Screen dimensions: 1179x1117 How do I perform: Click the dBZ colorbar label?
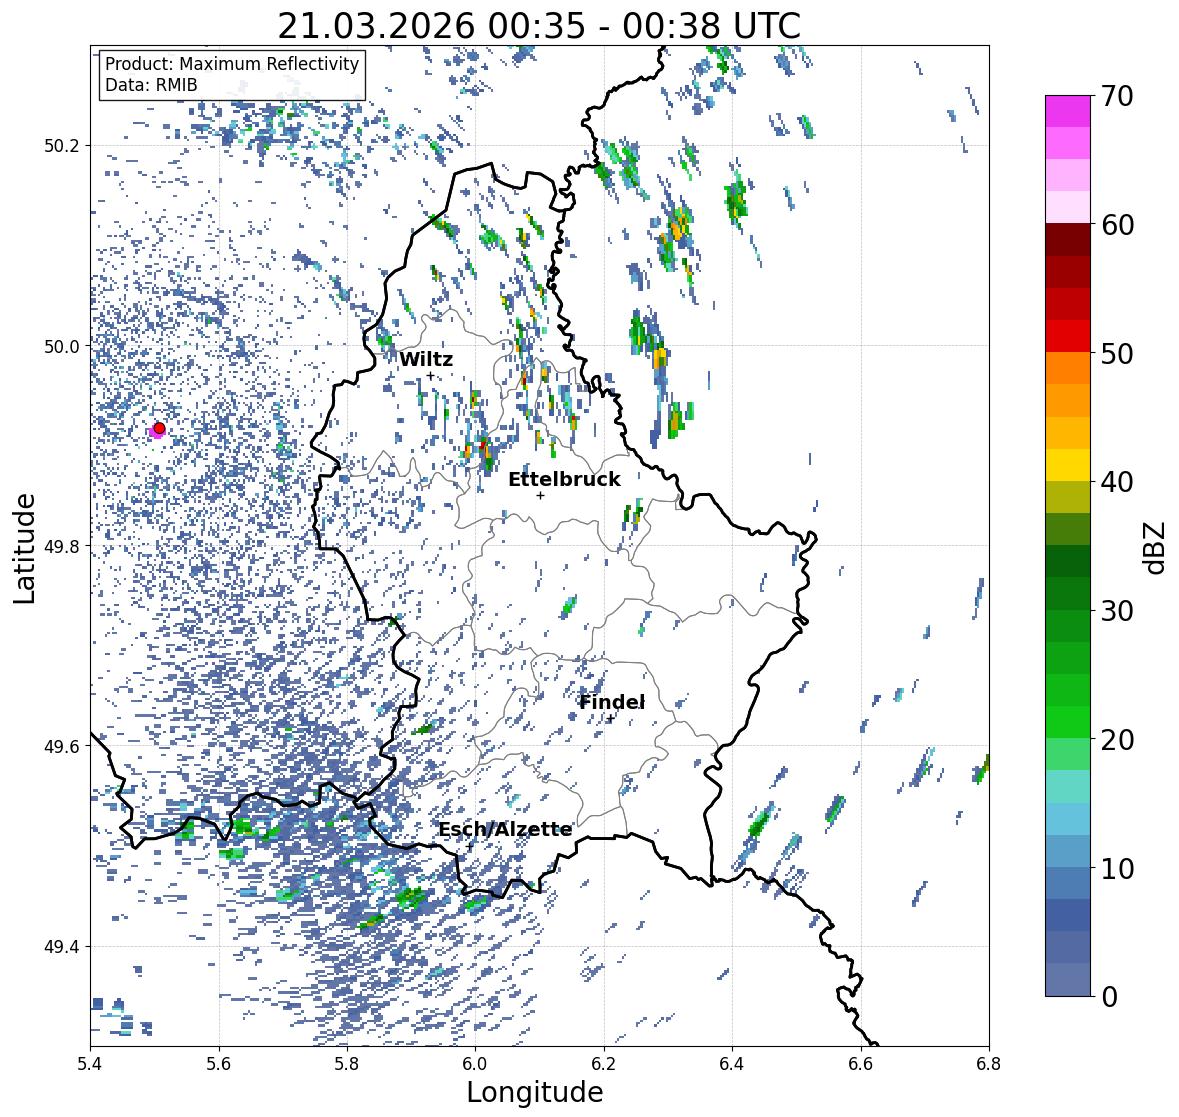tap(1156, 548)
